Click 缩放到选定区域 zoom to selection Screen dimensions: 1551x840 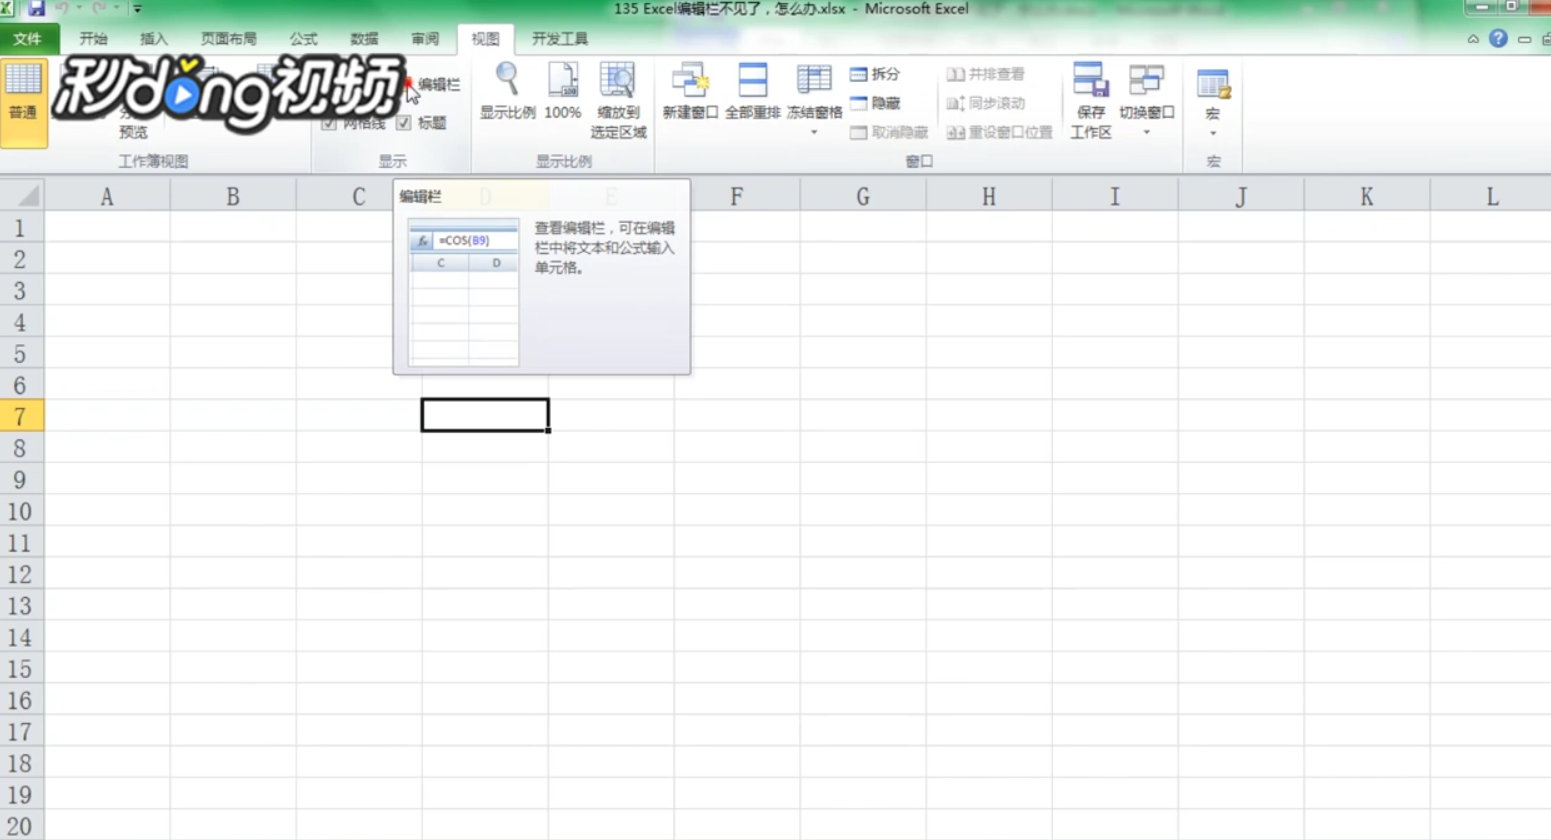[x=618, y=100]
